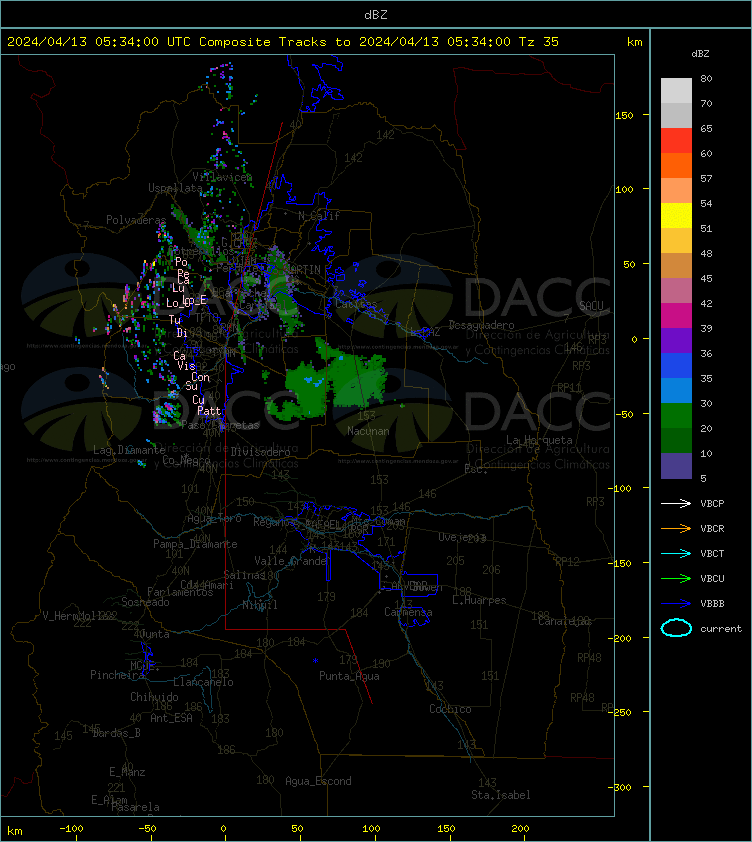
Task: Click the cyan 'current' ellipse icon
Action: click(676, 628)
